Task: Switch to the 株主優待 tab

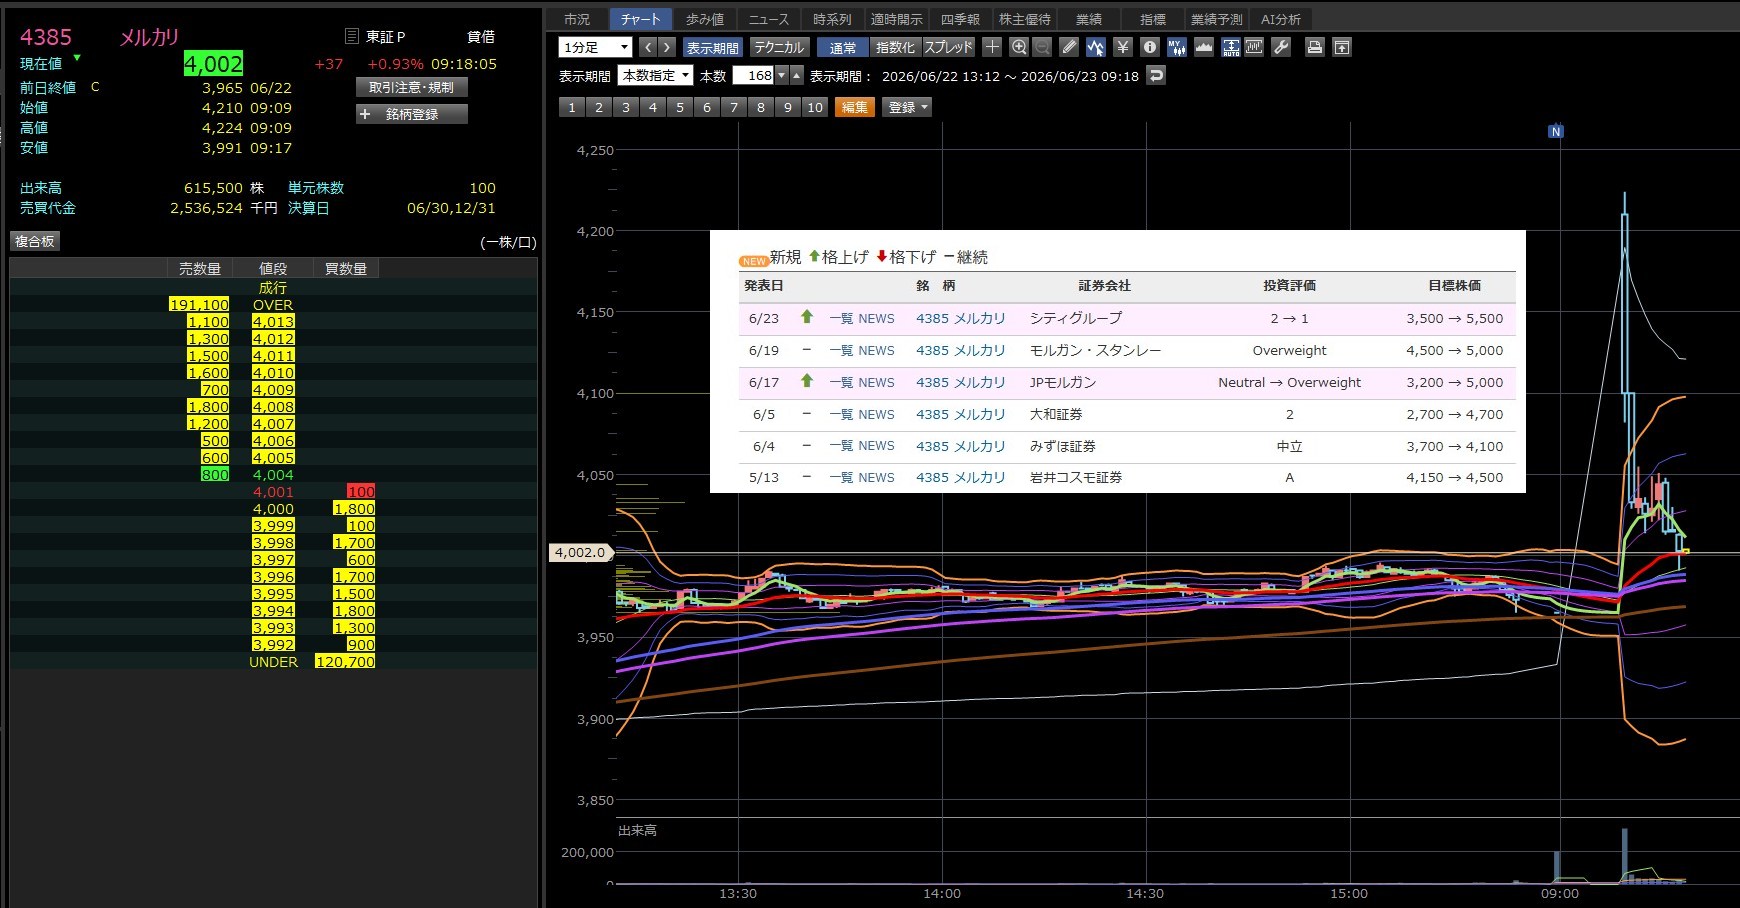Action: click(1025, 19)
